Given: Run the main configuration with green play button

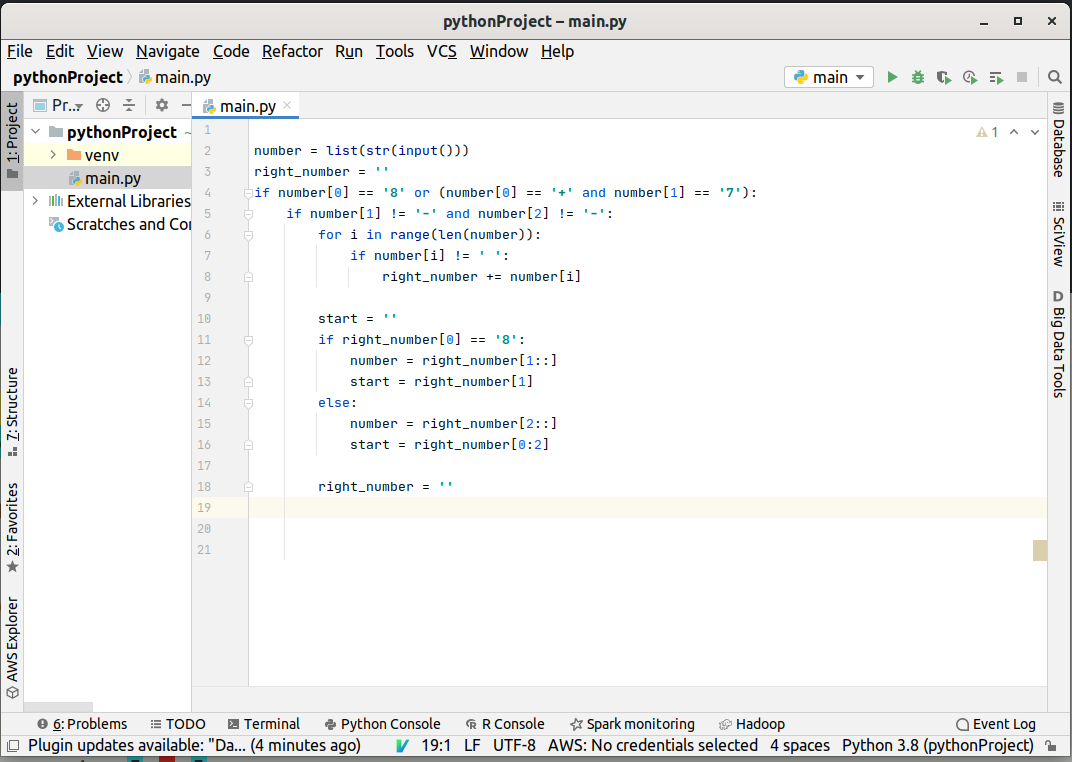Looking at the screenshot, I should (x=892, y=77).
